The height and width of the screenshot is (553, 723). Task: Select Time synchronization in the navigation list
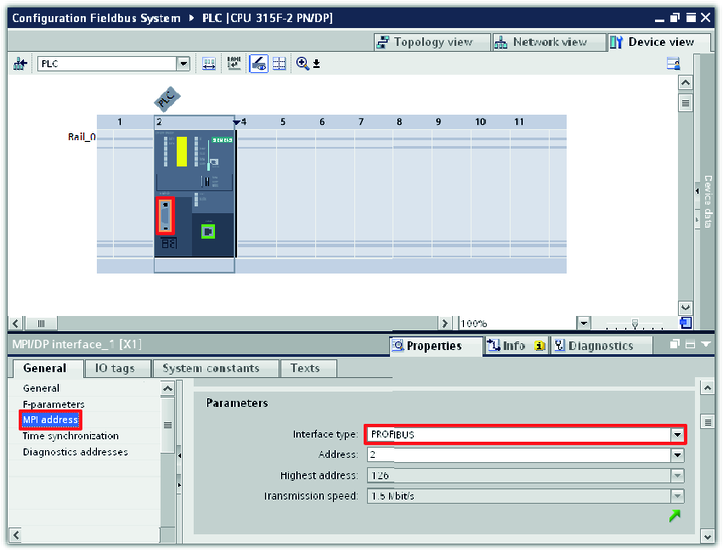tap(70, 436)
